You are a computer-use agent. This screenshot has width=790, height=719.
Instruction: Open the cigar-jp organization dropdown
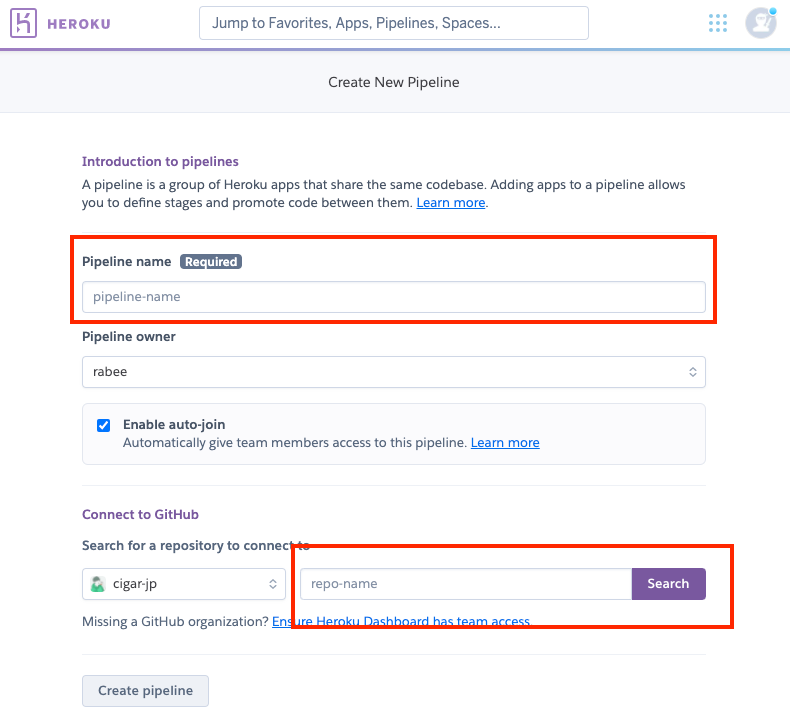coord(184,584)
